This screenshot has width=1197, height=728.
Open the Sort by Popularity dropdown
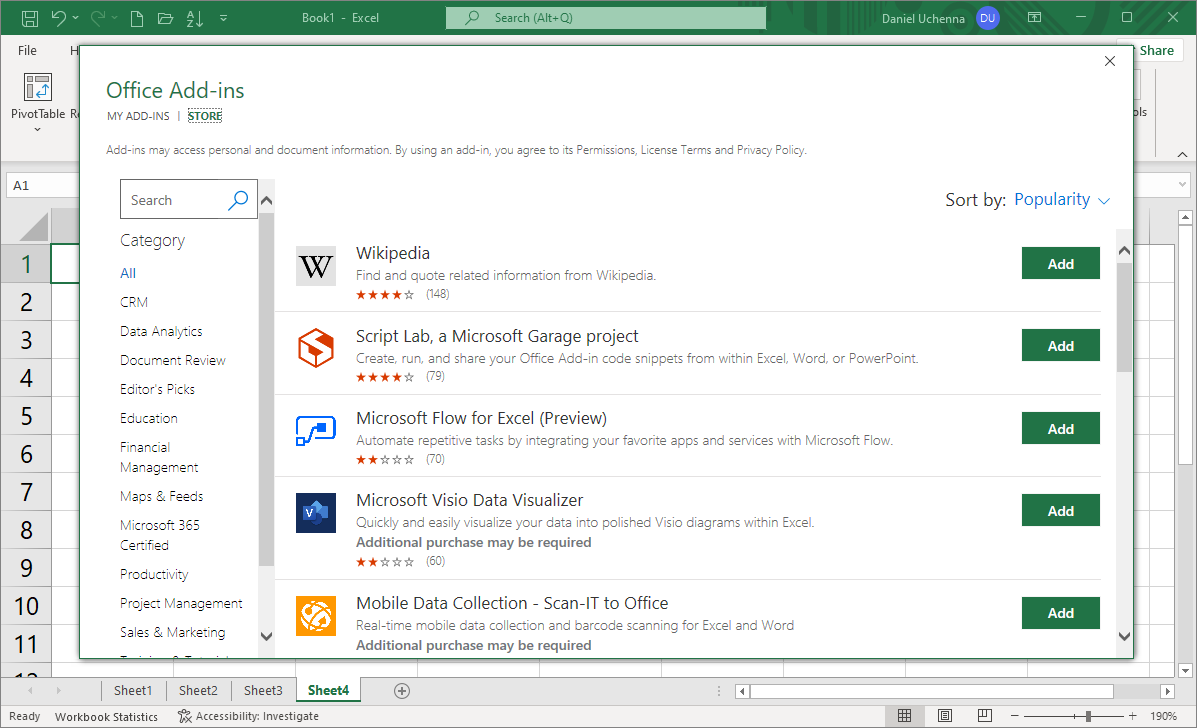pos(1061,200)
